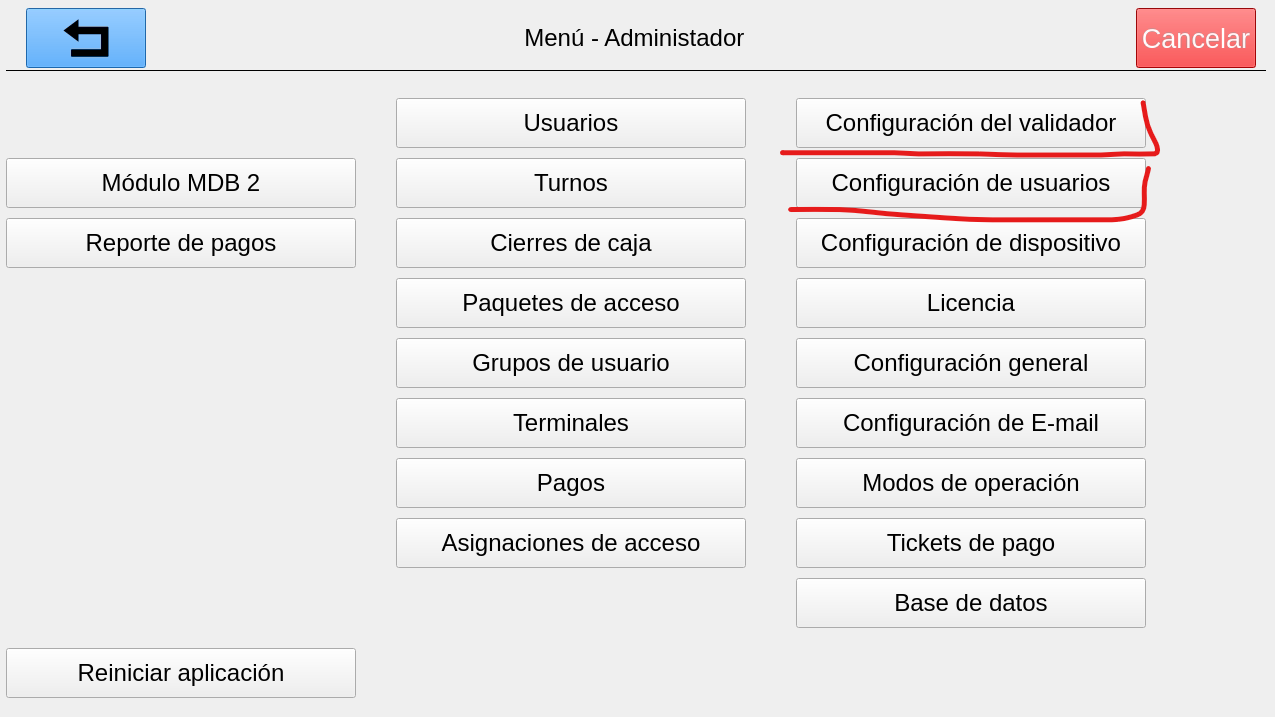Open Paquetes de acceso
The width and height of the screenshot is (1275, 717).
(570, 303)
